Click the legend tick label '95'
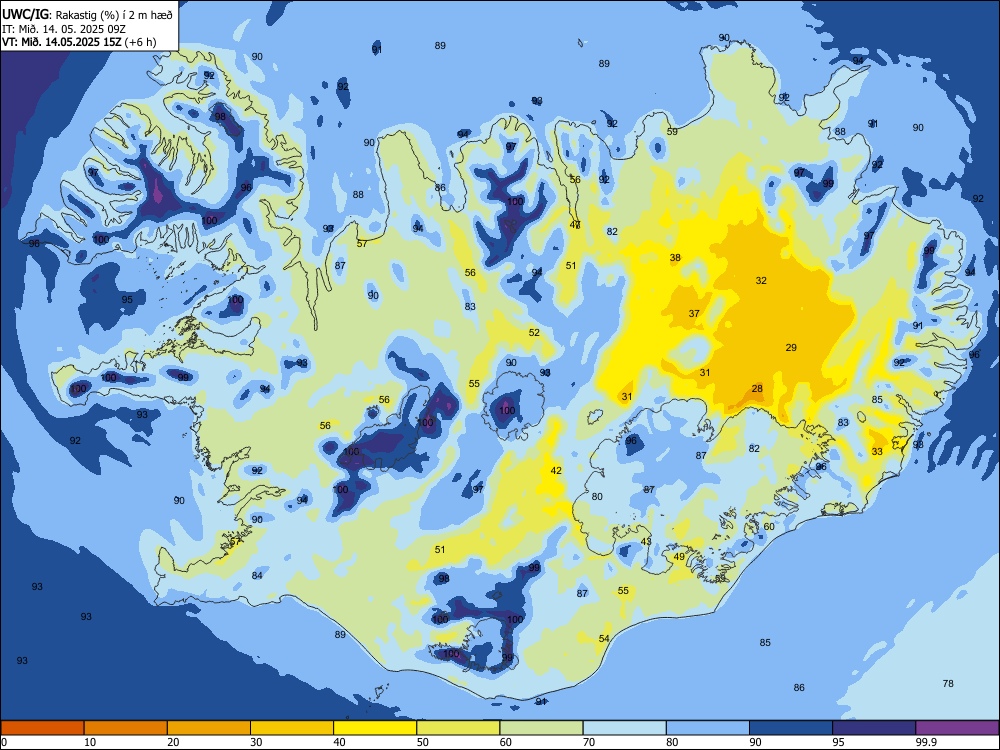Image resolution: width=1000 pixels, height=750 pixels. (838, 742)
